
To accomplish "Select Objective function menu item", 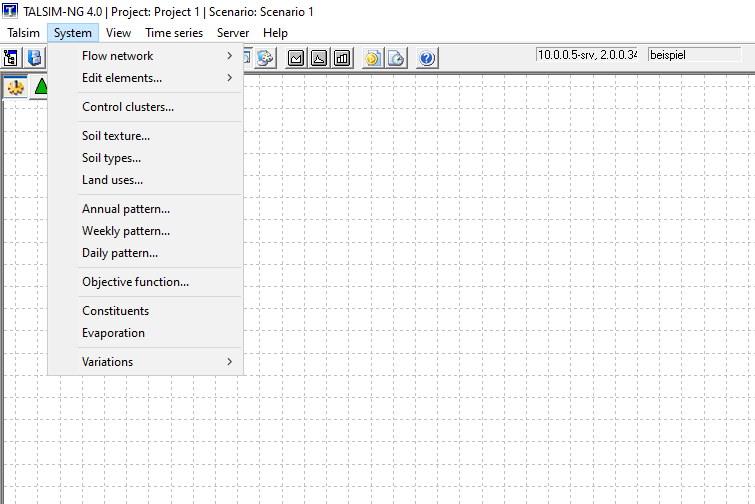I will [x=135, y=282].
